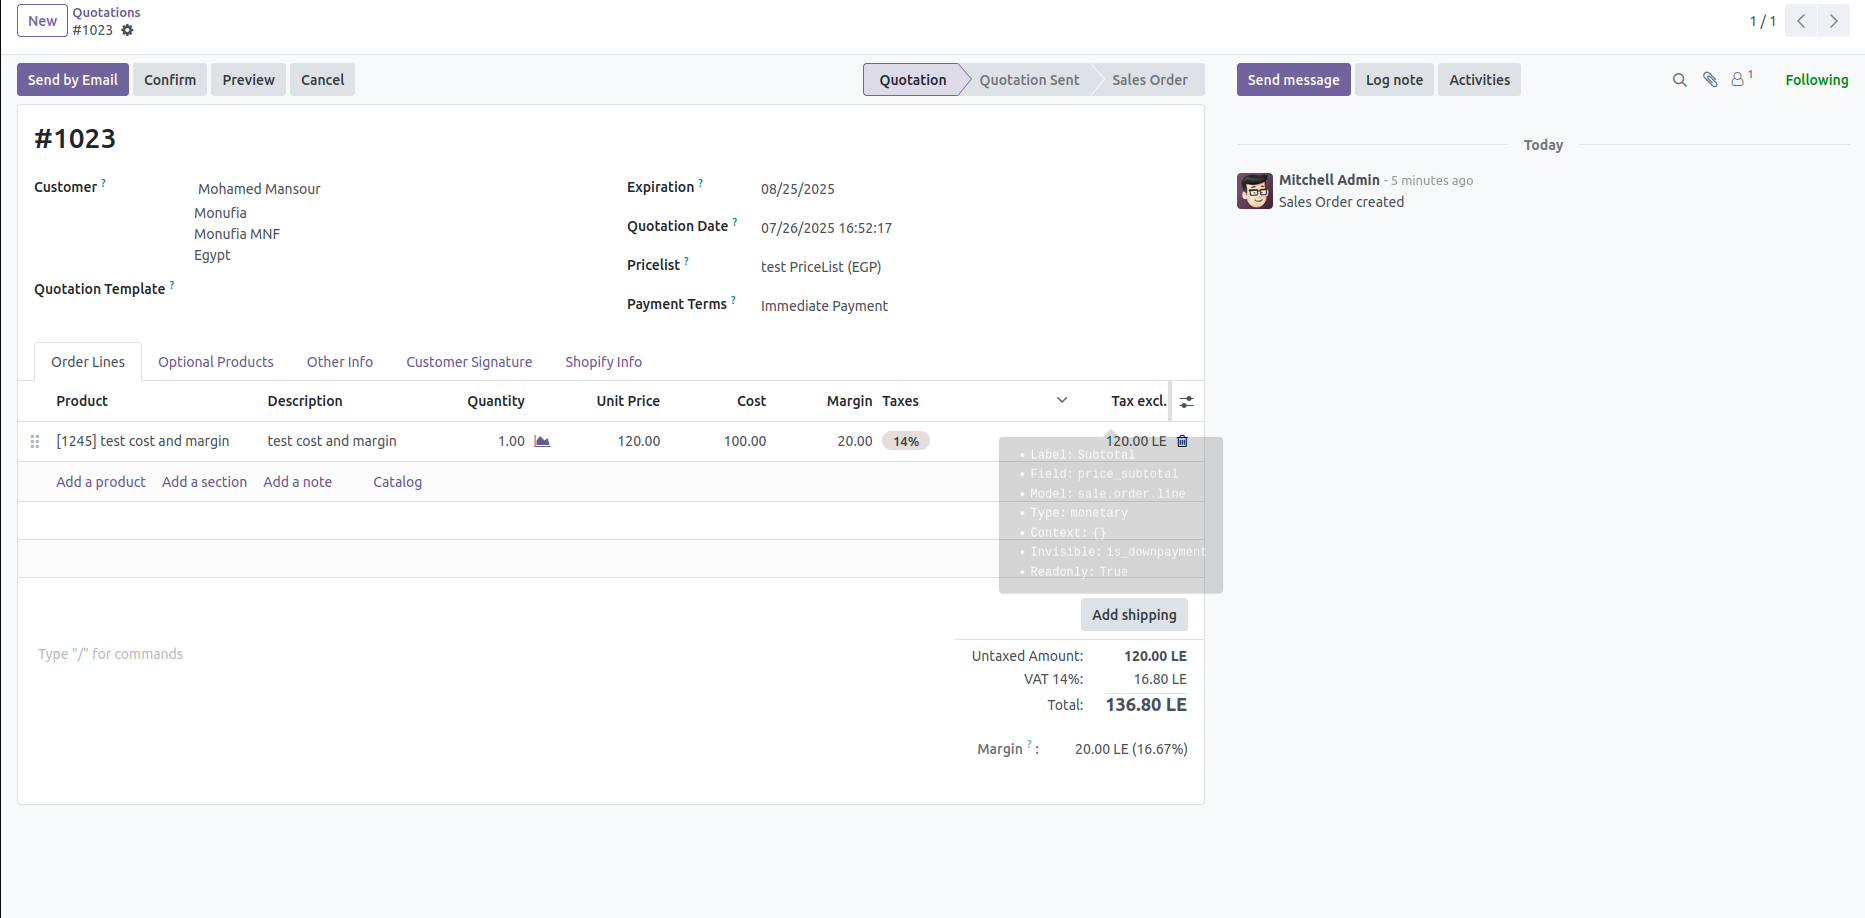Click the 14% tax tag

906,441
